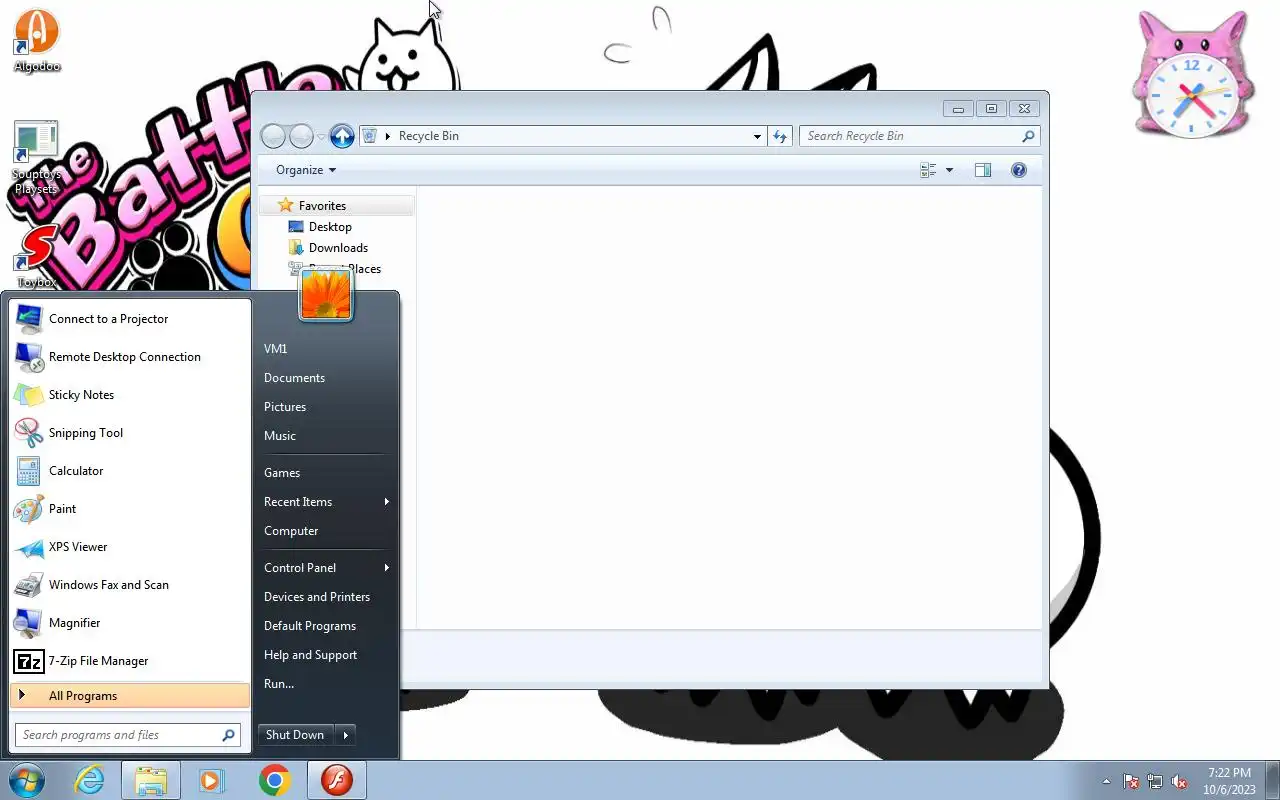Click Windows Explorer taskbar icon
This screenshot has height=800, width=1280.
click(x=151, y=780)
